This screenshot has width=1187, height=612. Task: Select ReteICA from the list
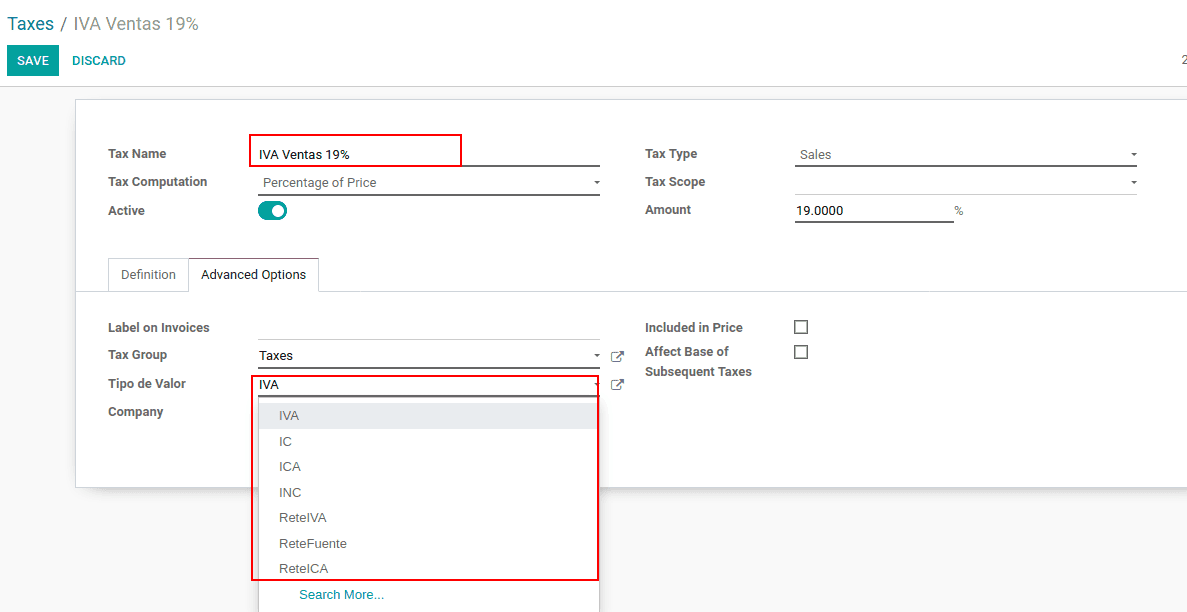click(x=428, y=569)
